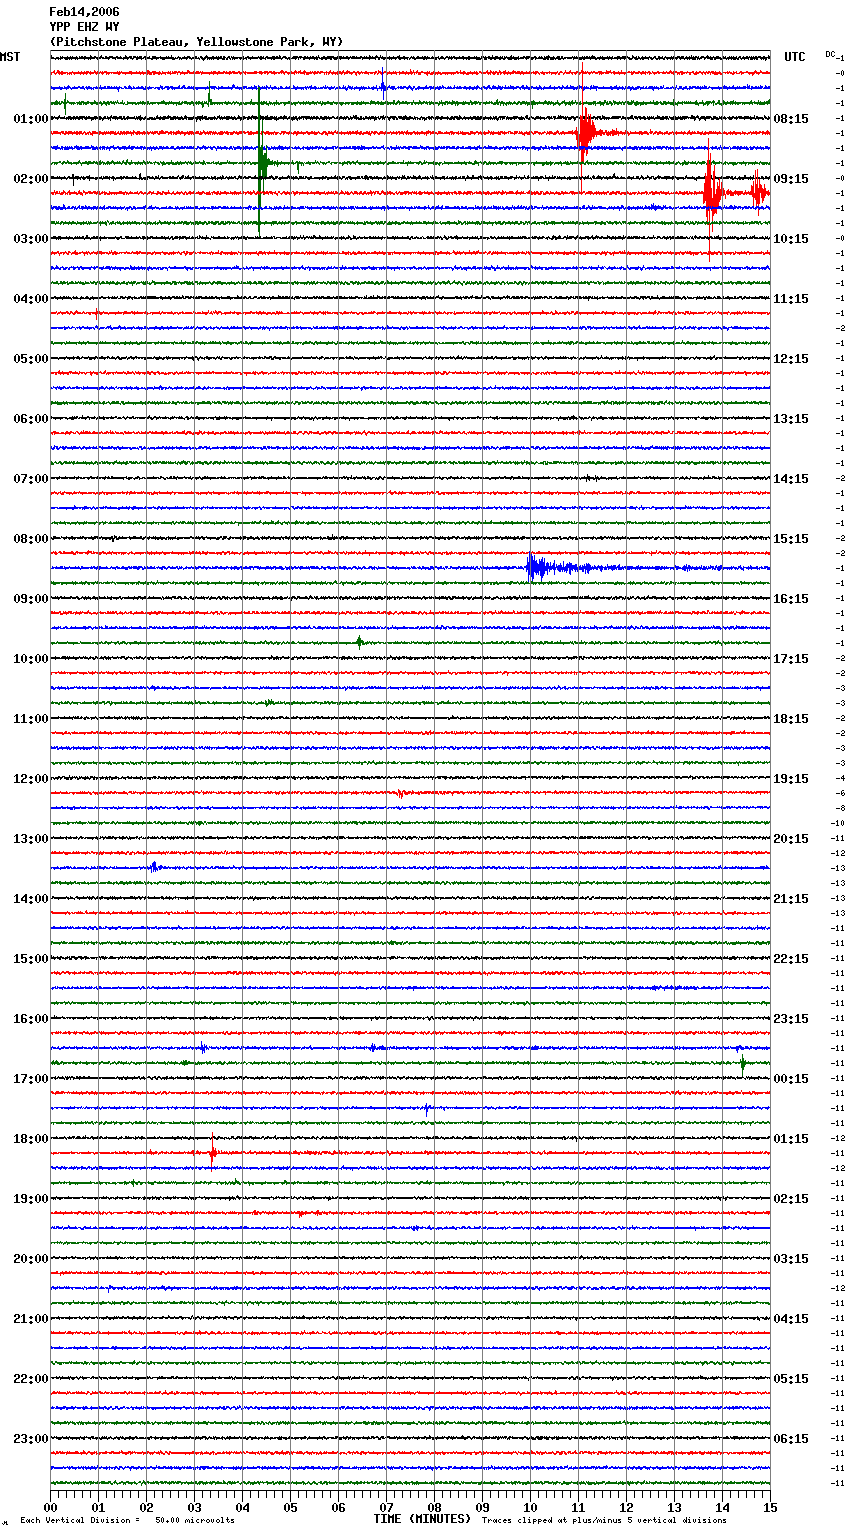Click the small red spike after the 18:00 trace

213,1152
